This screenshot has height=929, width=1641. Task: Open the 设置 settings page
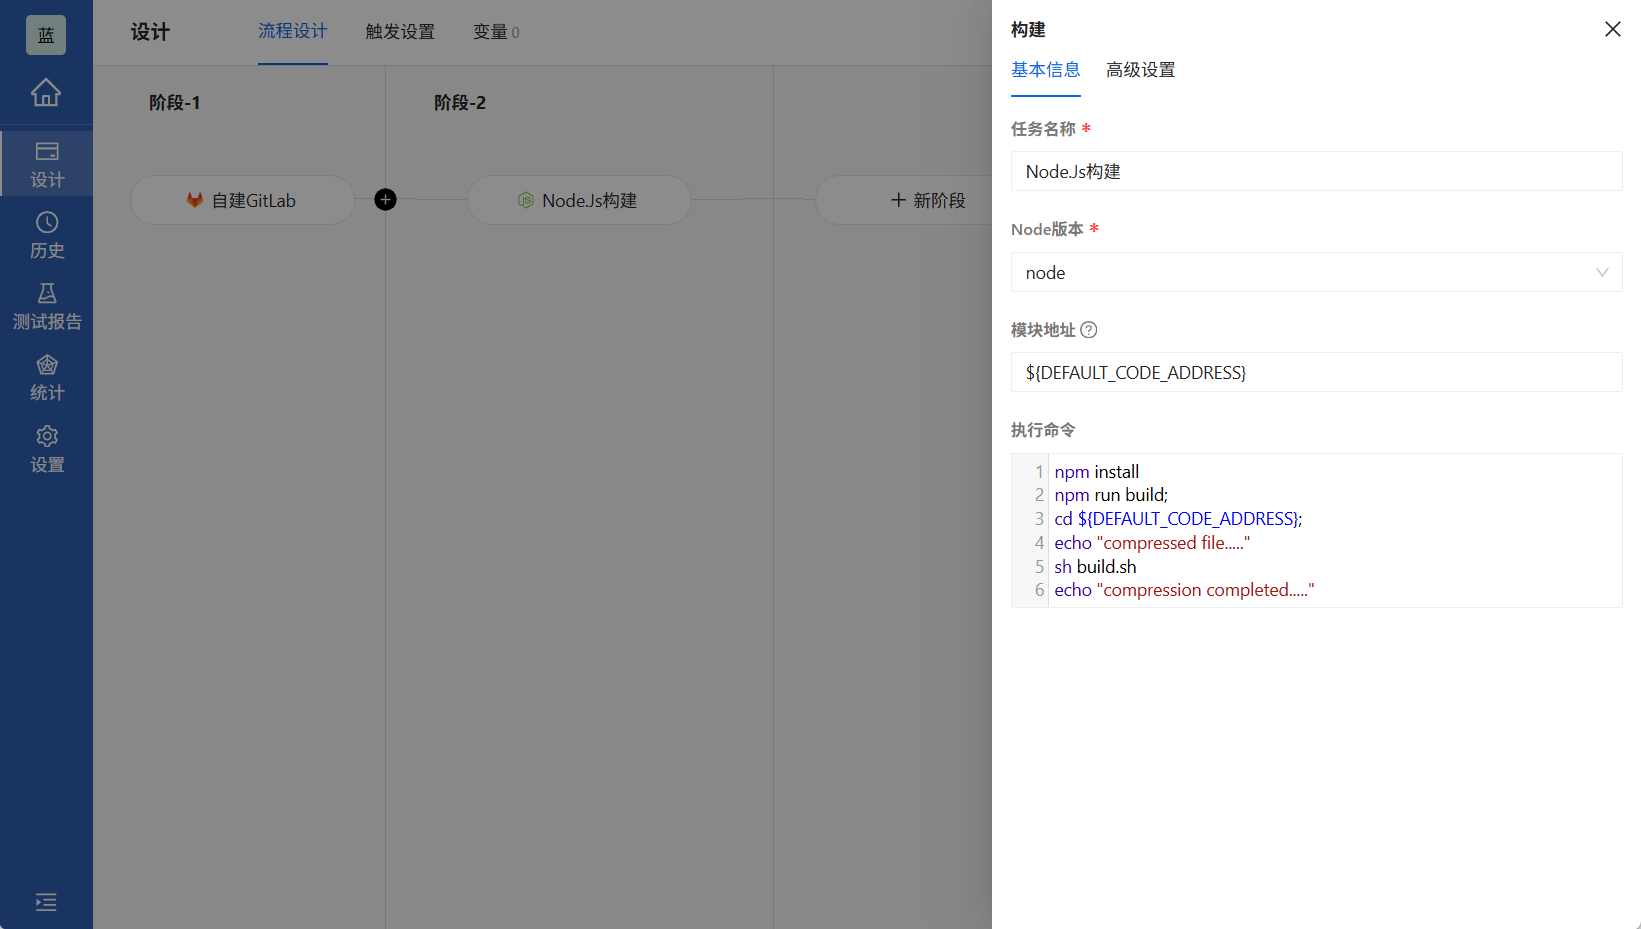[x=46, y=448]
